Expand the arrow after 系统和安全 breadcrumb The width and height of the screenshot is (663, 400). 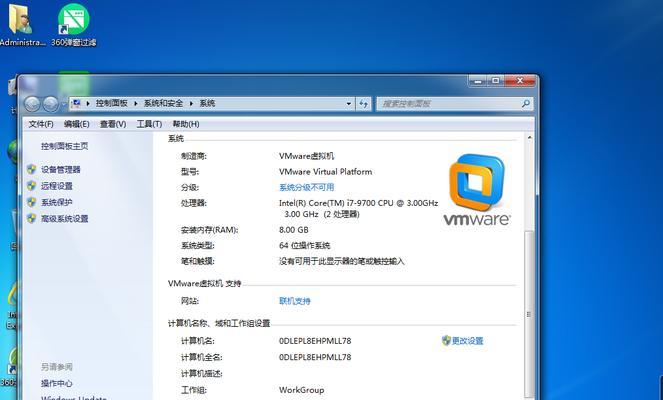click(x=191, y=104)
